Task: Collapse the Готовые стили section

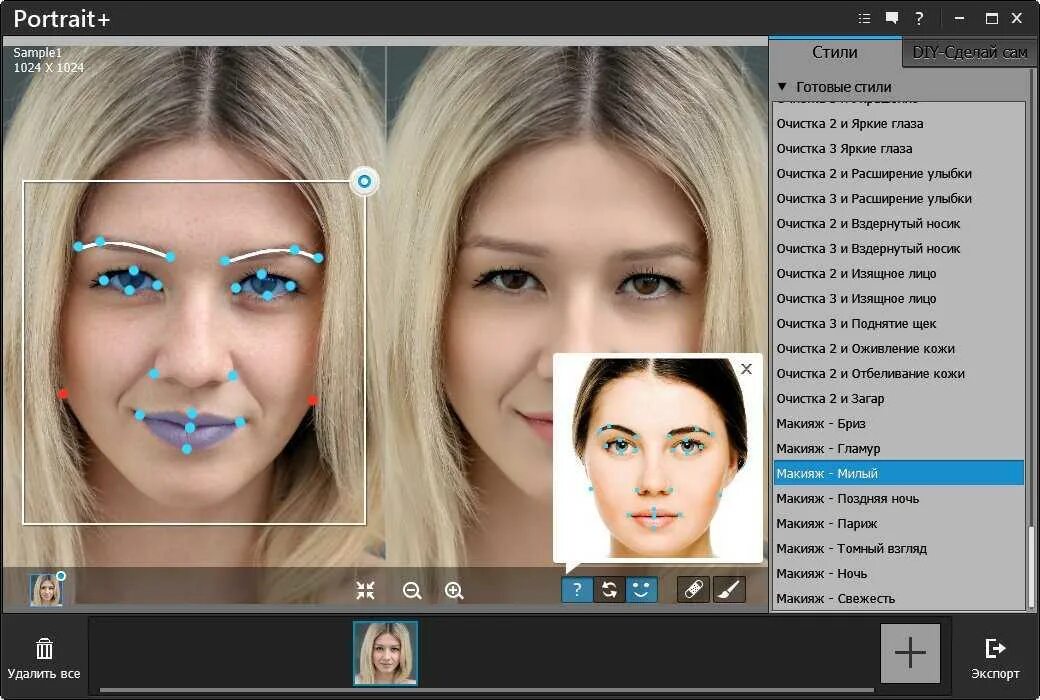Action: coord(782,86)
